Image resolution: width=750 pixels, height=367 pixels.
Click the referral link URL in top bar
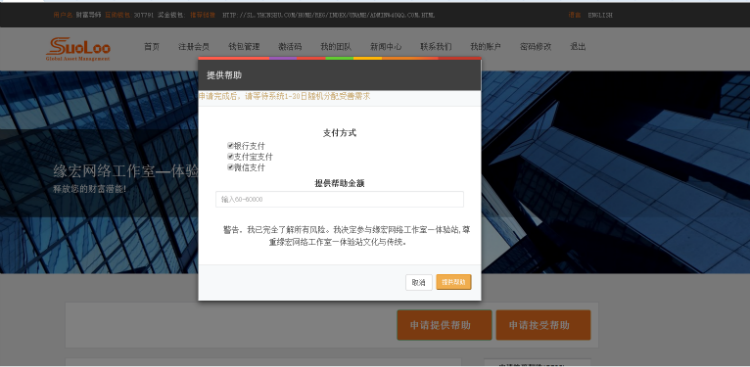coord(329,15)
